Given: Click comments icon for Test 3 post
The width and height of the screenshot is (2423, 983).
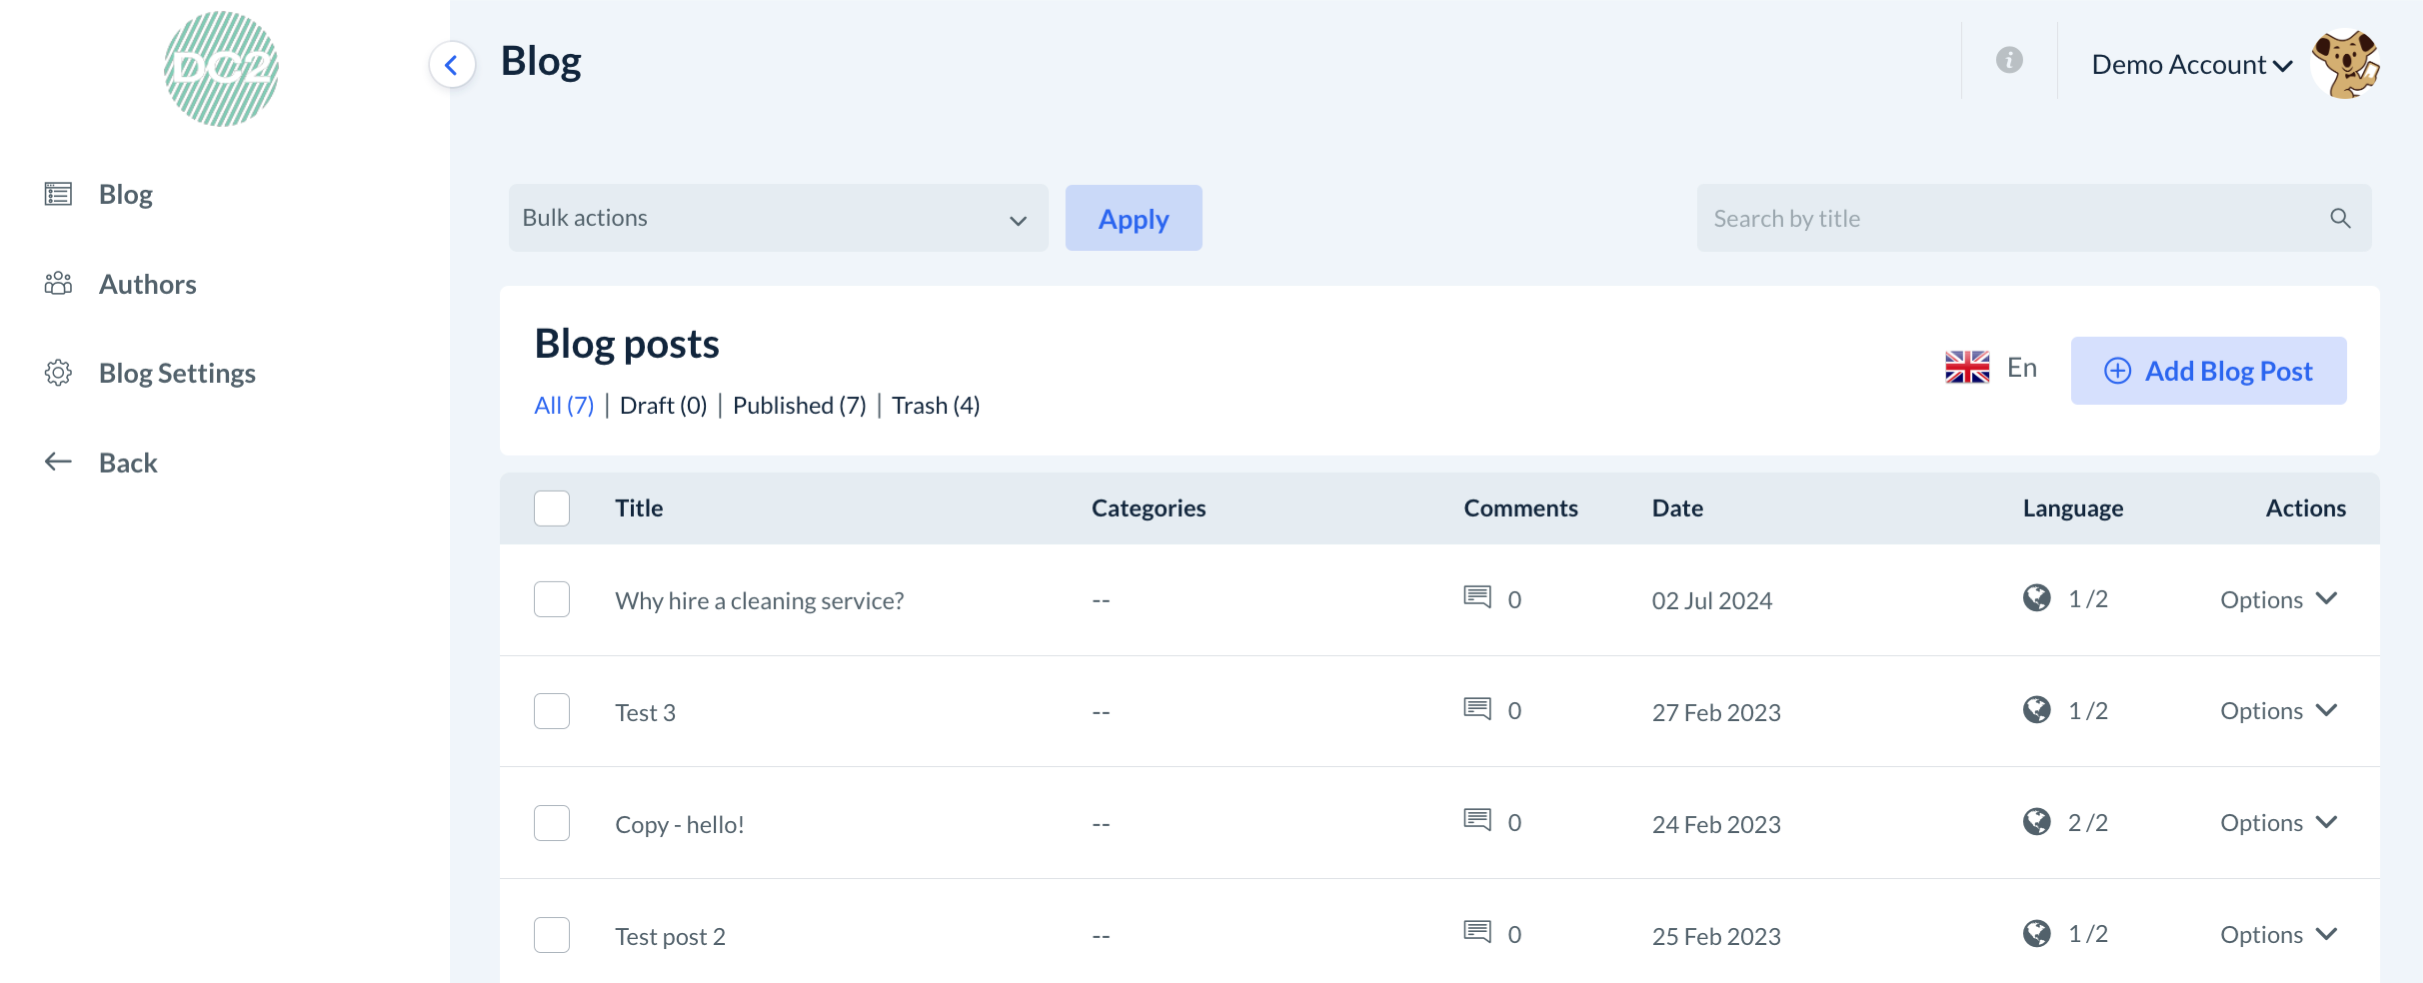Looking at the screenshot, I should 1477,709.
